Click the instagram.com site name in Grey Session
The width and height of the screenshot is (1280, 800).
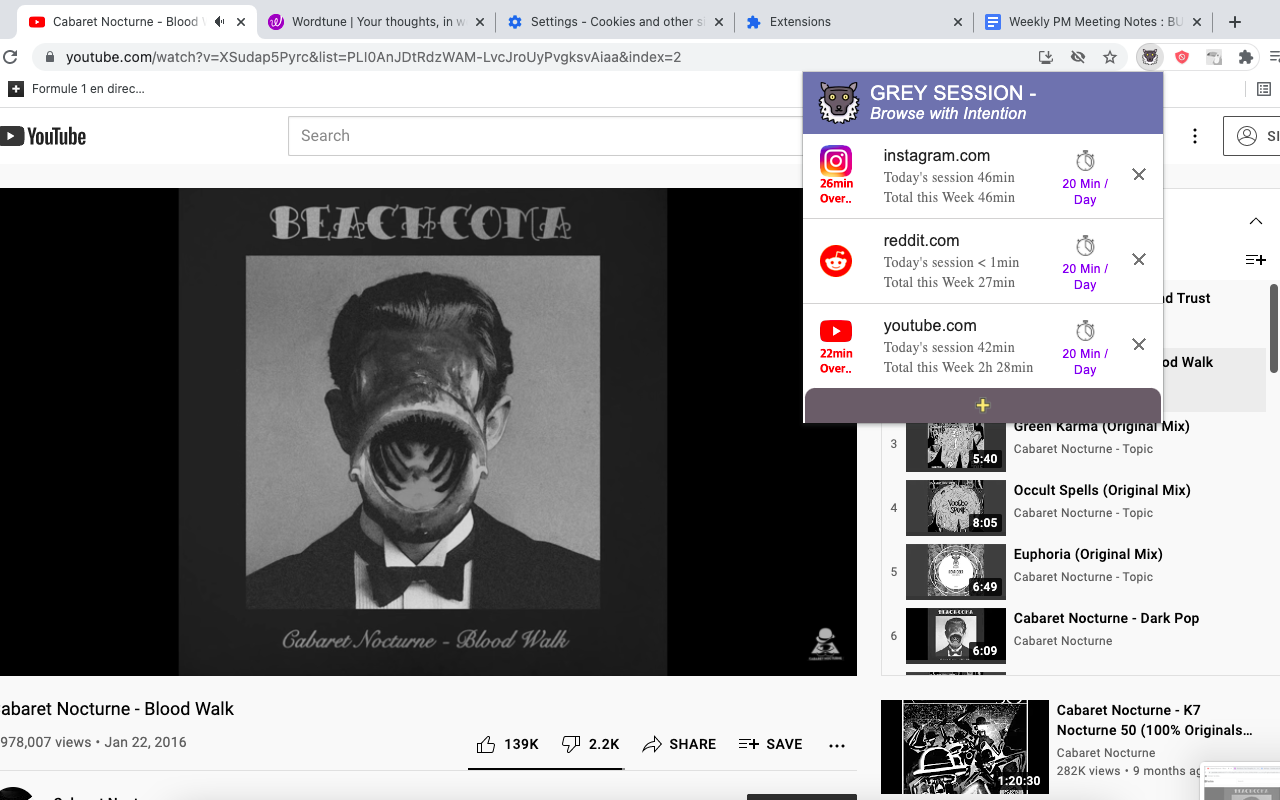[937, 155]
